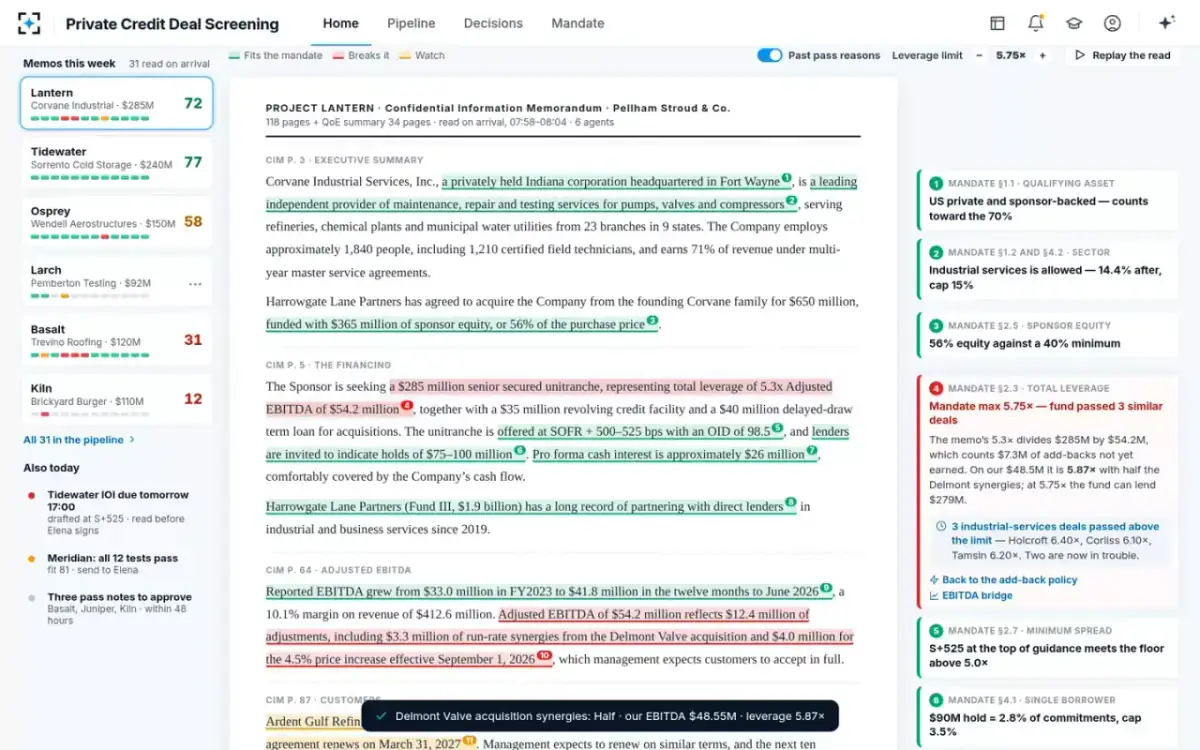Click the Delmont Valve synergies toast notification
This screenshot has width=1200, height=750.
[600, 716]
